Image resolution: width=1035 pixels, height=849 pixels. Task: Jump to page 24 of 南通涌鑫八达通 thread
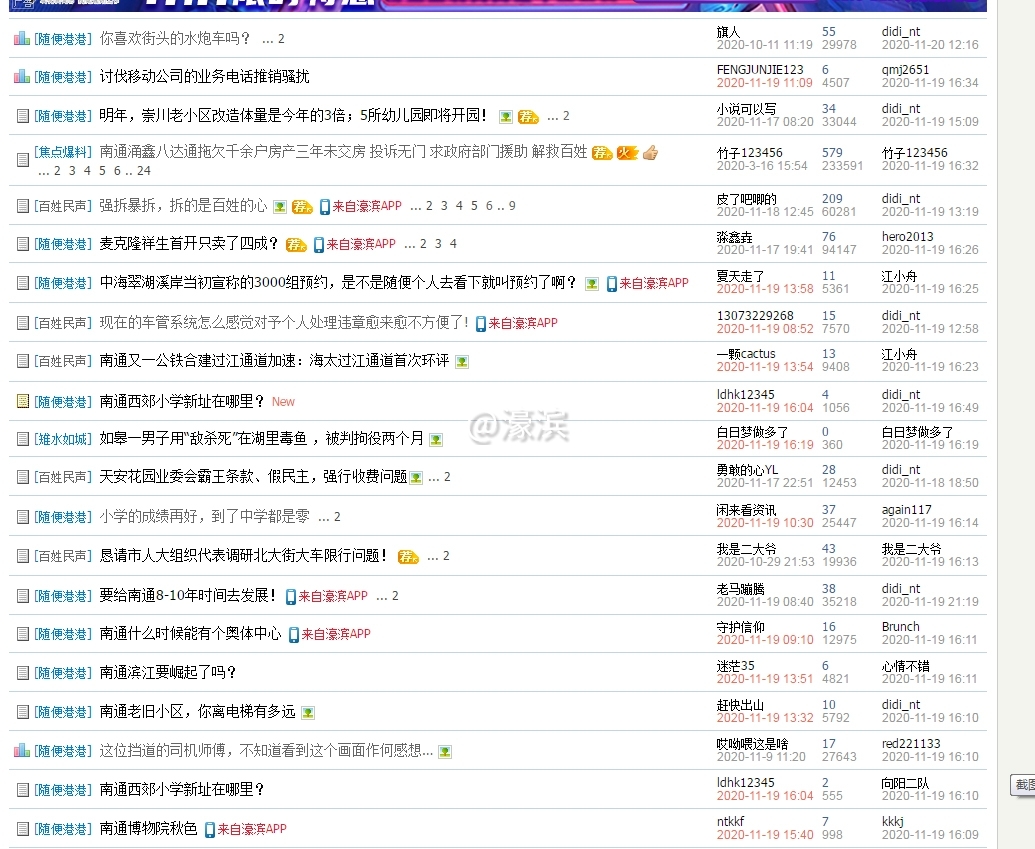point(143,171)
